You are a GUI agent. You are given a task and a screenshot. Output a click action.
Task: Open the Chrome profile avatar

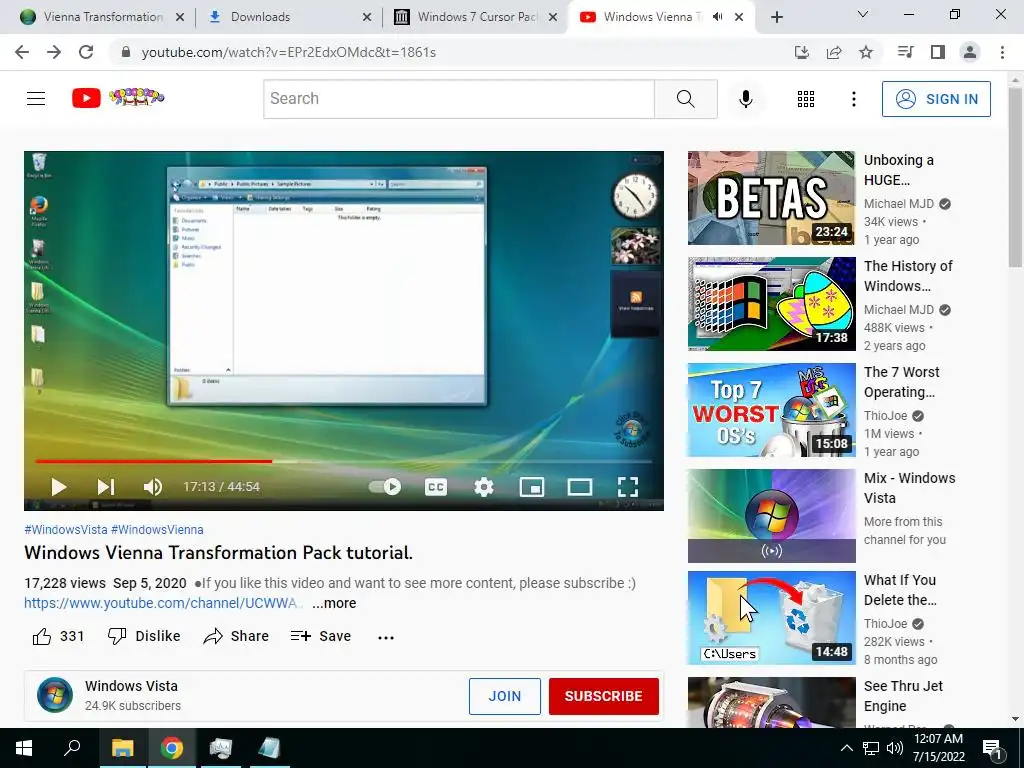pos(970,52)
